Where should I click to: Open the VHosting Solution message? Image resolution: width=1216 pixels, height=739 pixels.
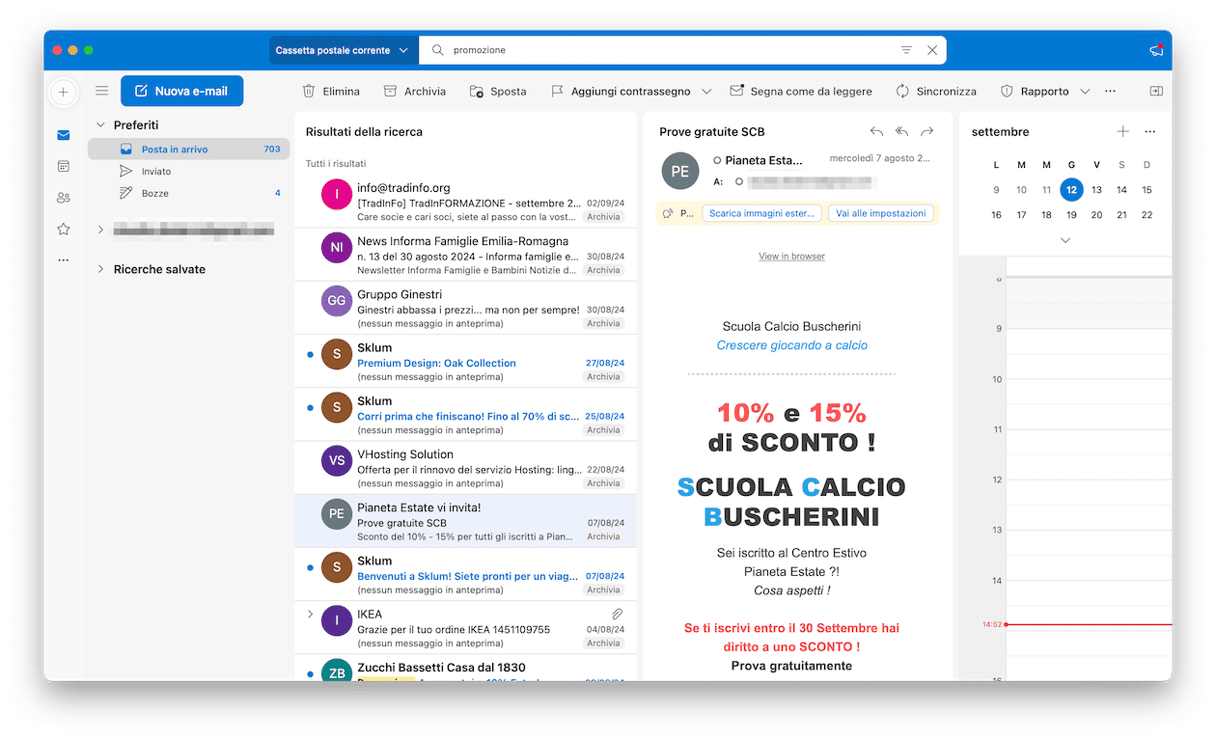(466, 468)
